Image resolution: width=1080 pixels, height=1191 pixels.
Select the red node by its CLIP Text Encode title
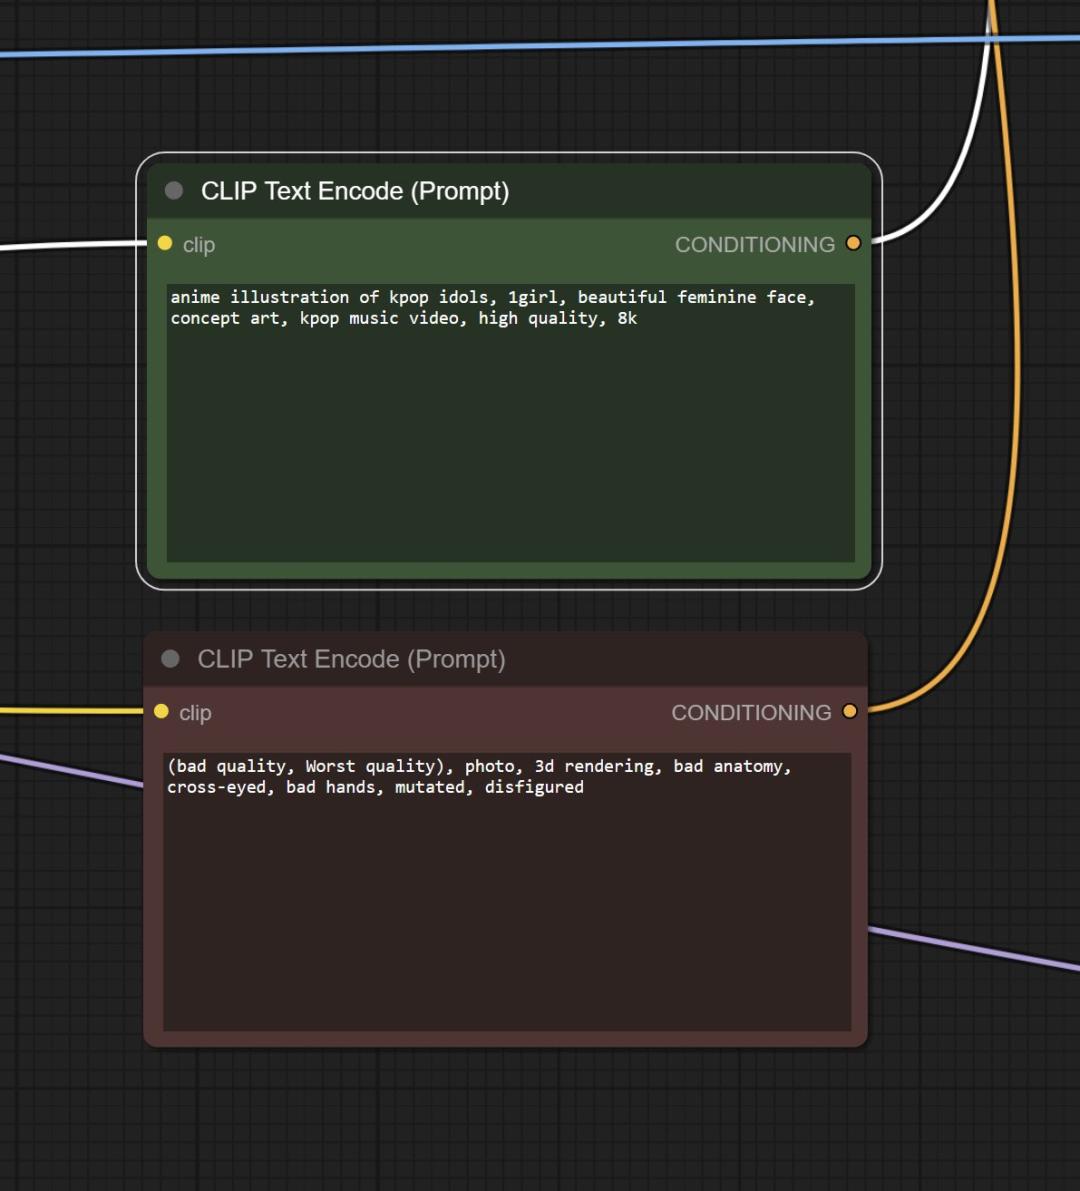[351, 659]
